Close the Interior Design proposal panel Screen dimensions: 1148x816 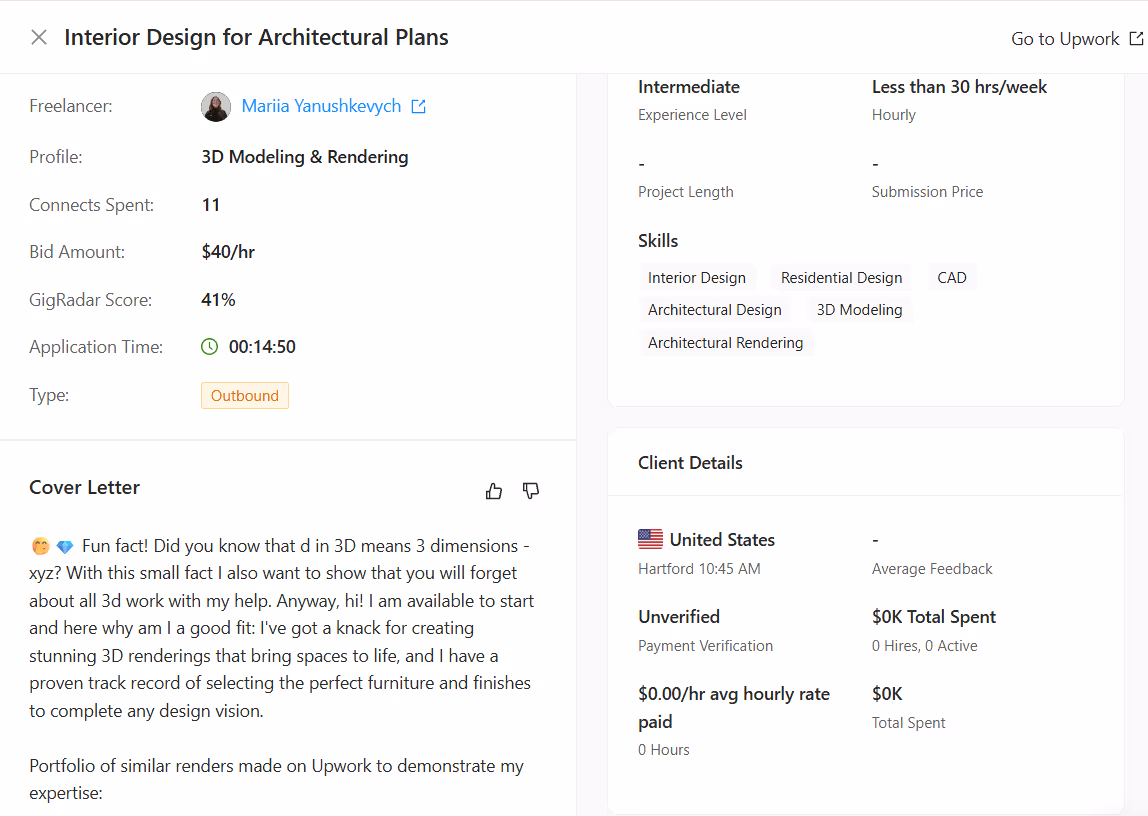point(39,37)
